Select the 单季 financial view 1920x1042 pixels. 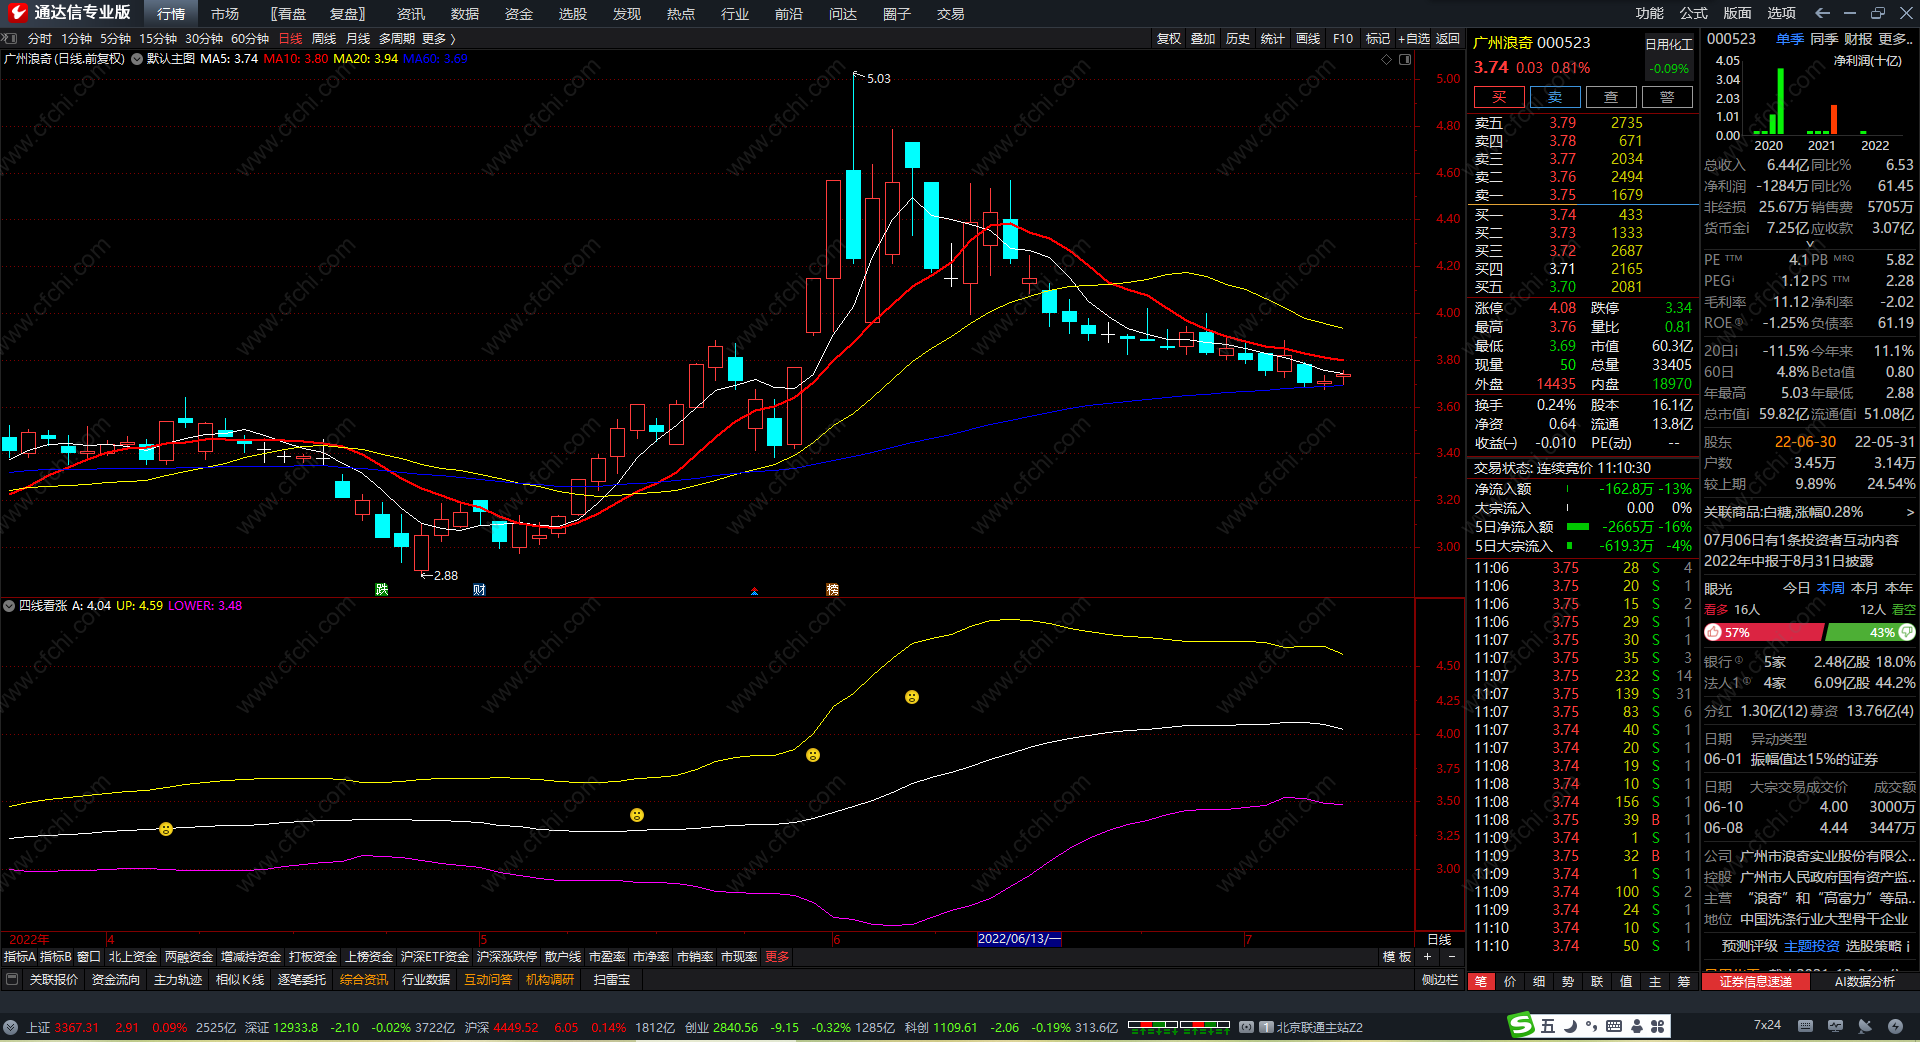(x=1790, y=39)
